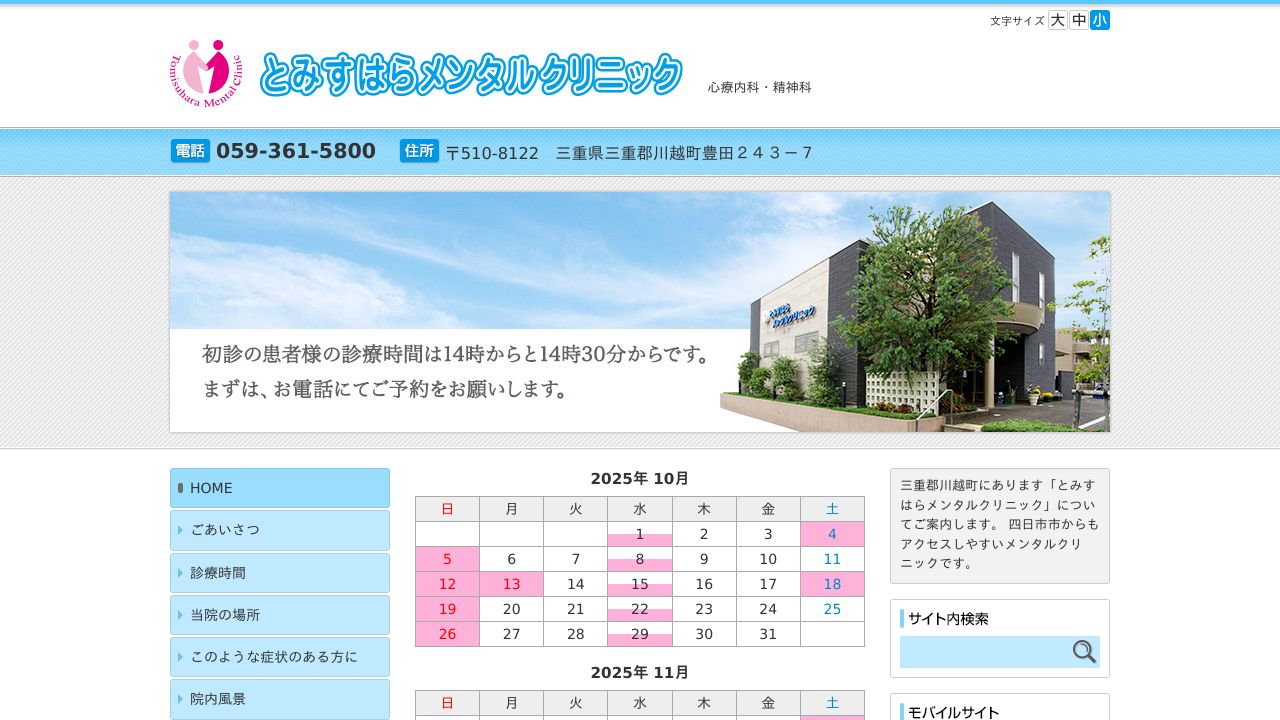
Task: Click October 29 in the calendar
Action: (x=640, y=634)
